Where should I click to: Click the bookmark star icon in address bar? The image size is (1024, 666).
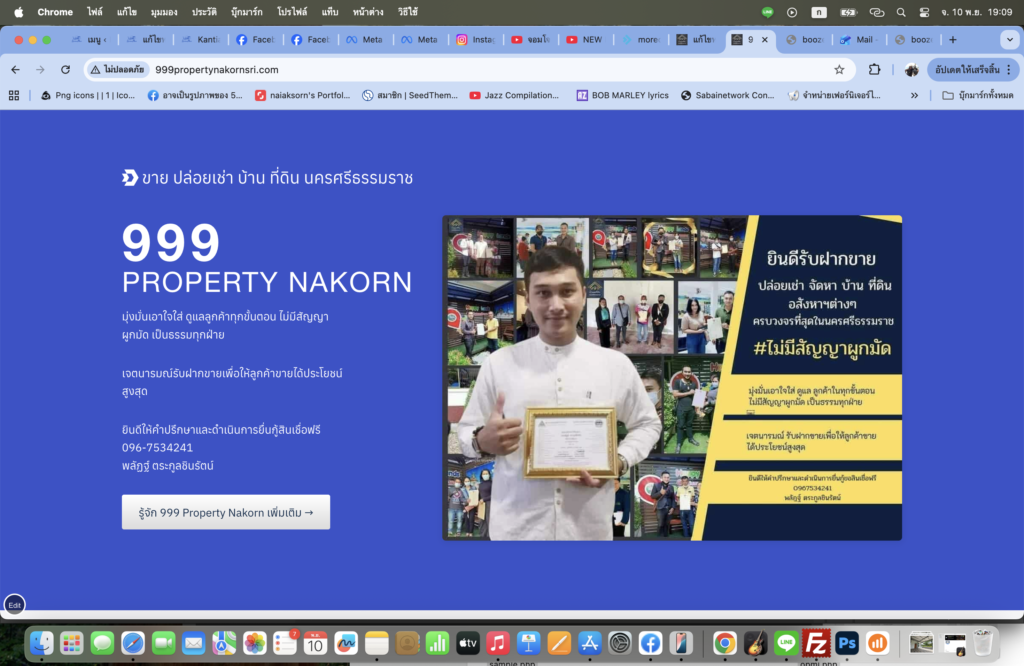pyautogui.click(x=839, y=70)
